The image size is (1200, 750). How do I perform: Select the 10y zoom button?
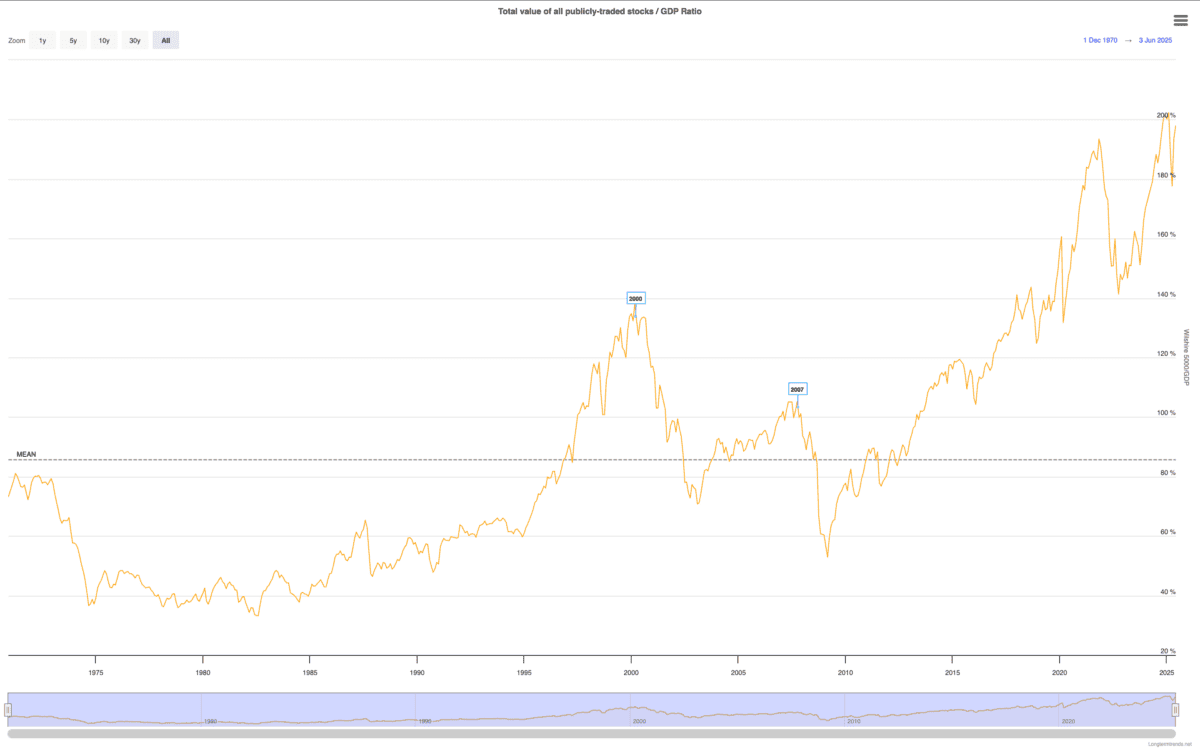(x=104, y=41)
